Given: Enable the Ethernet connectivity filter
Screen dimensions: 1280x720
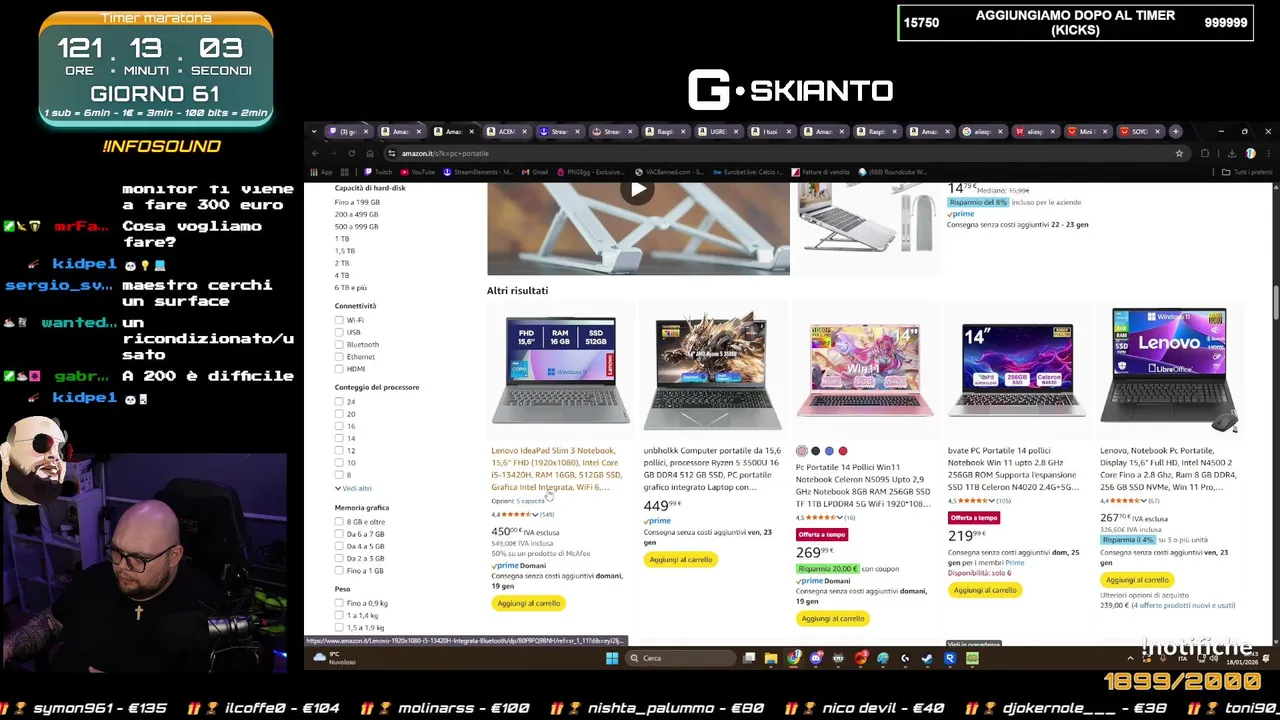Looking at the screenshot, I should (x=339, y=356).
